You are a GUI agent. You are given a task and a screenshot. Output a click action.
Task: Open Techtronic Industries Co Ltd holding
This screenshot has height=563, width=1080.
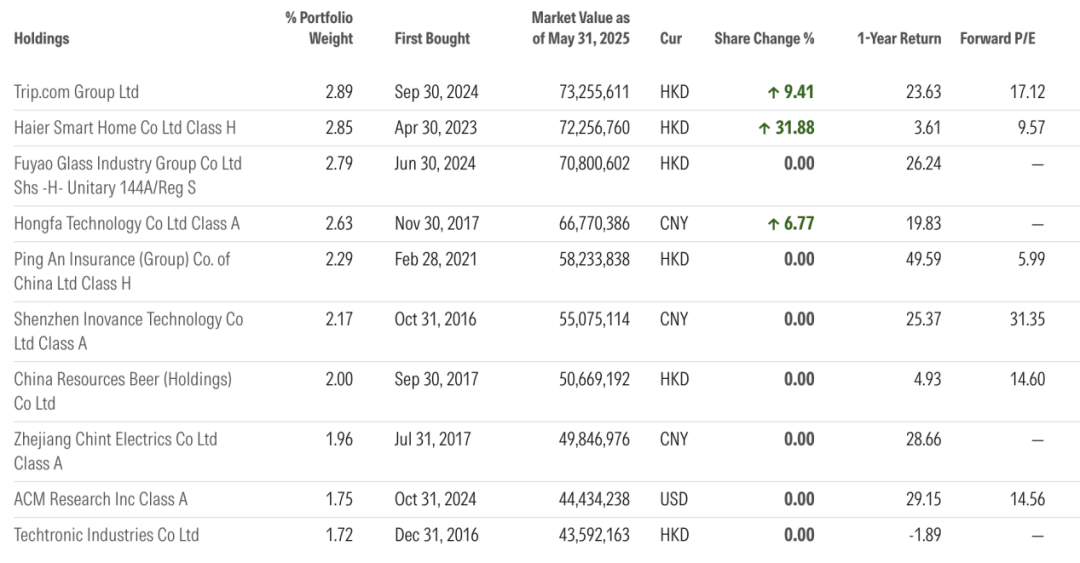tap(106, 535)
